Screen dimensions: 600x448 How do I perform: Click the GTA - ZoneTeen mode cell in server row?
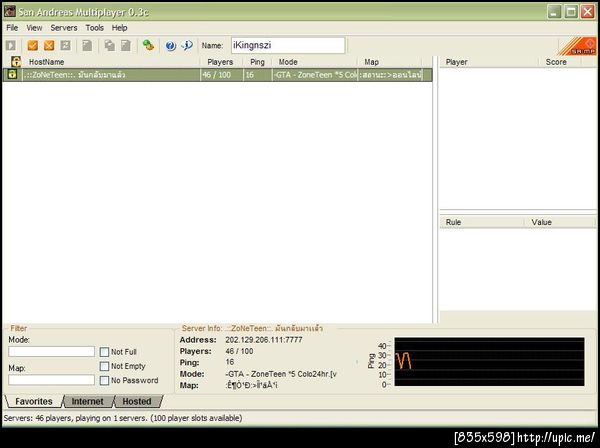pos(315,75)
